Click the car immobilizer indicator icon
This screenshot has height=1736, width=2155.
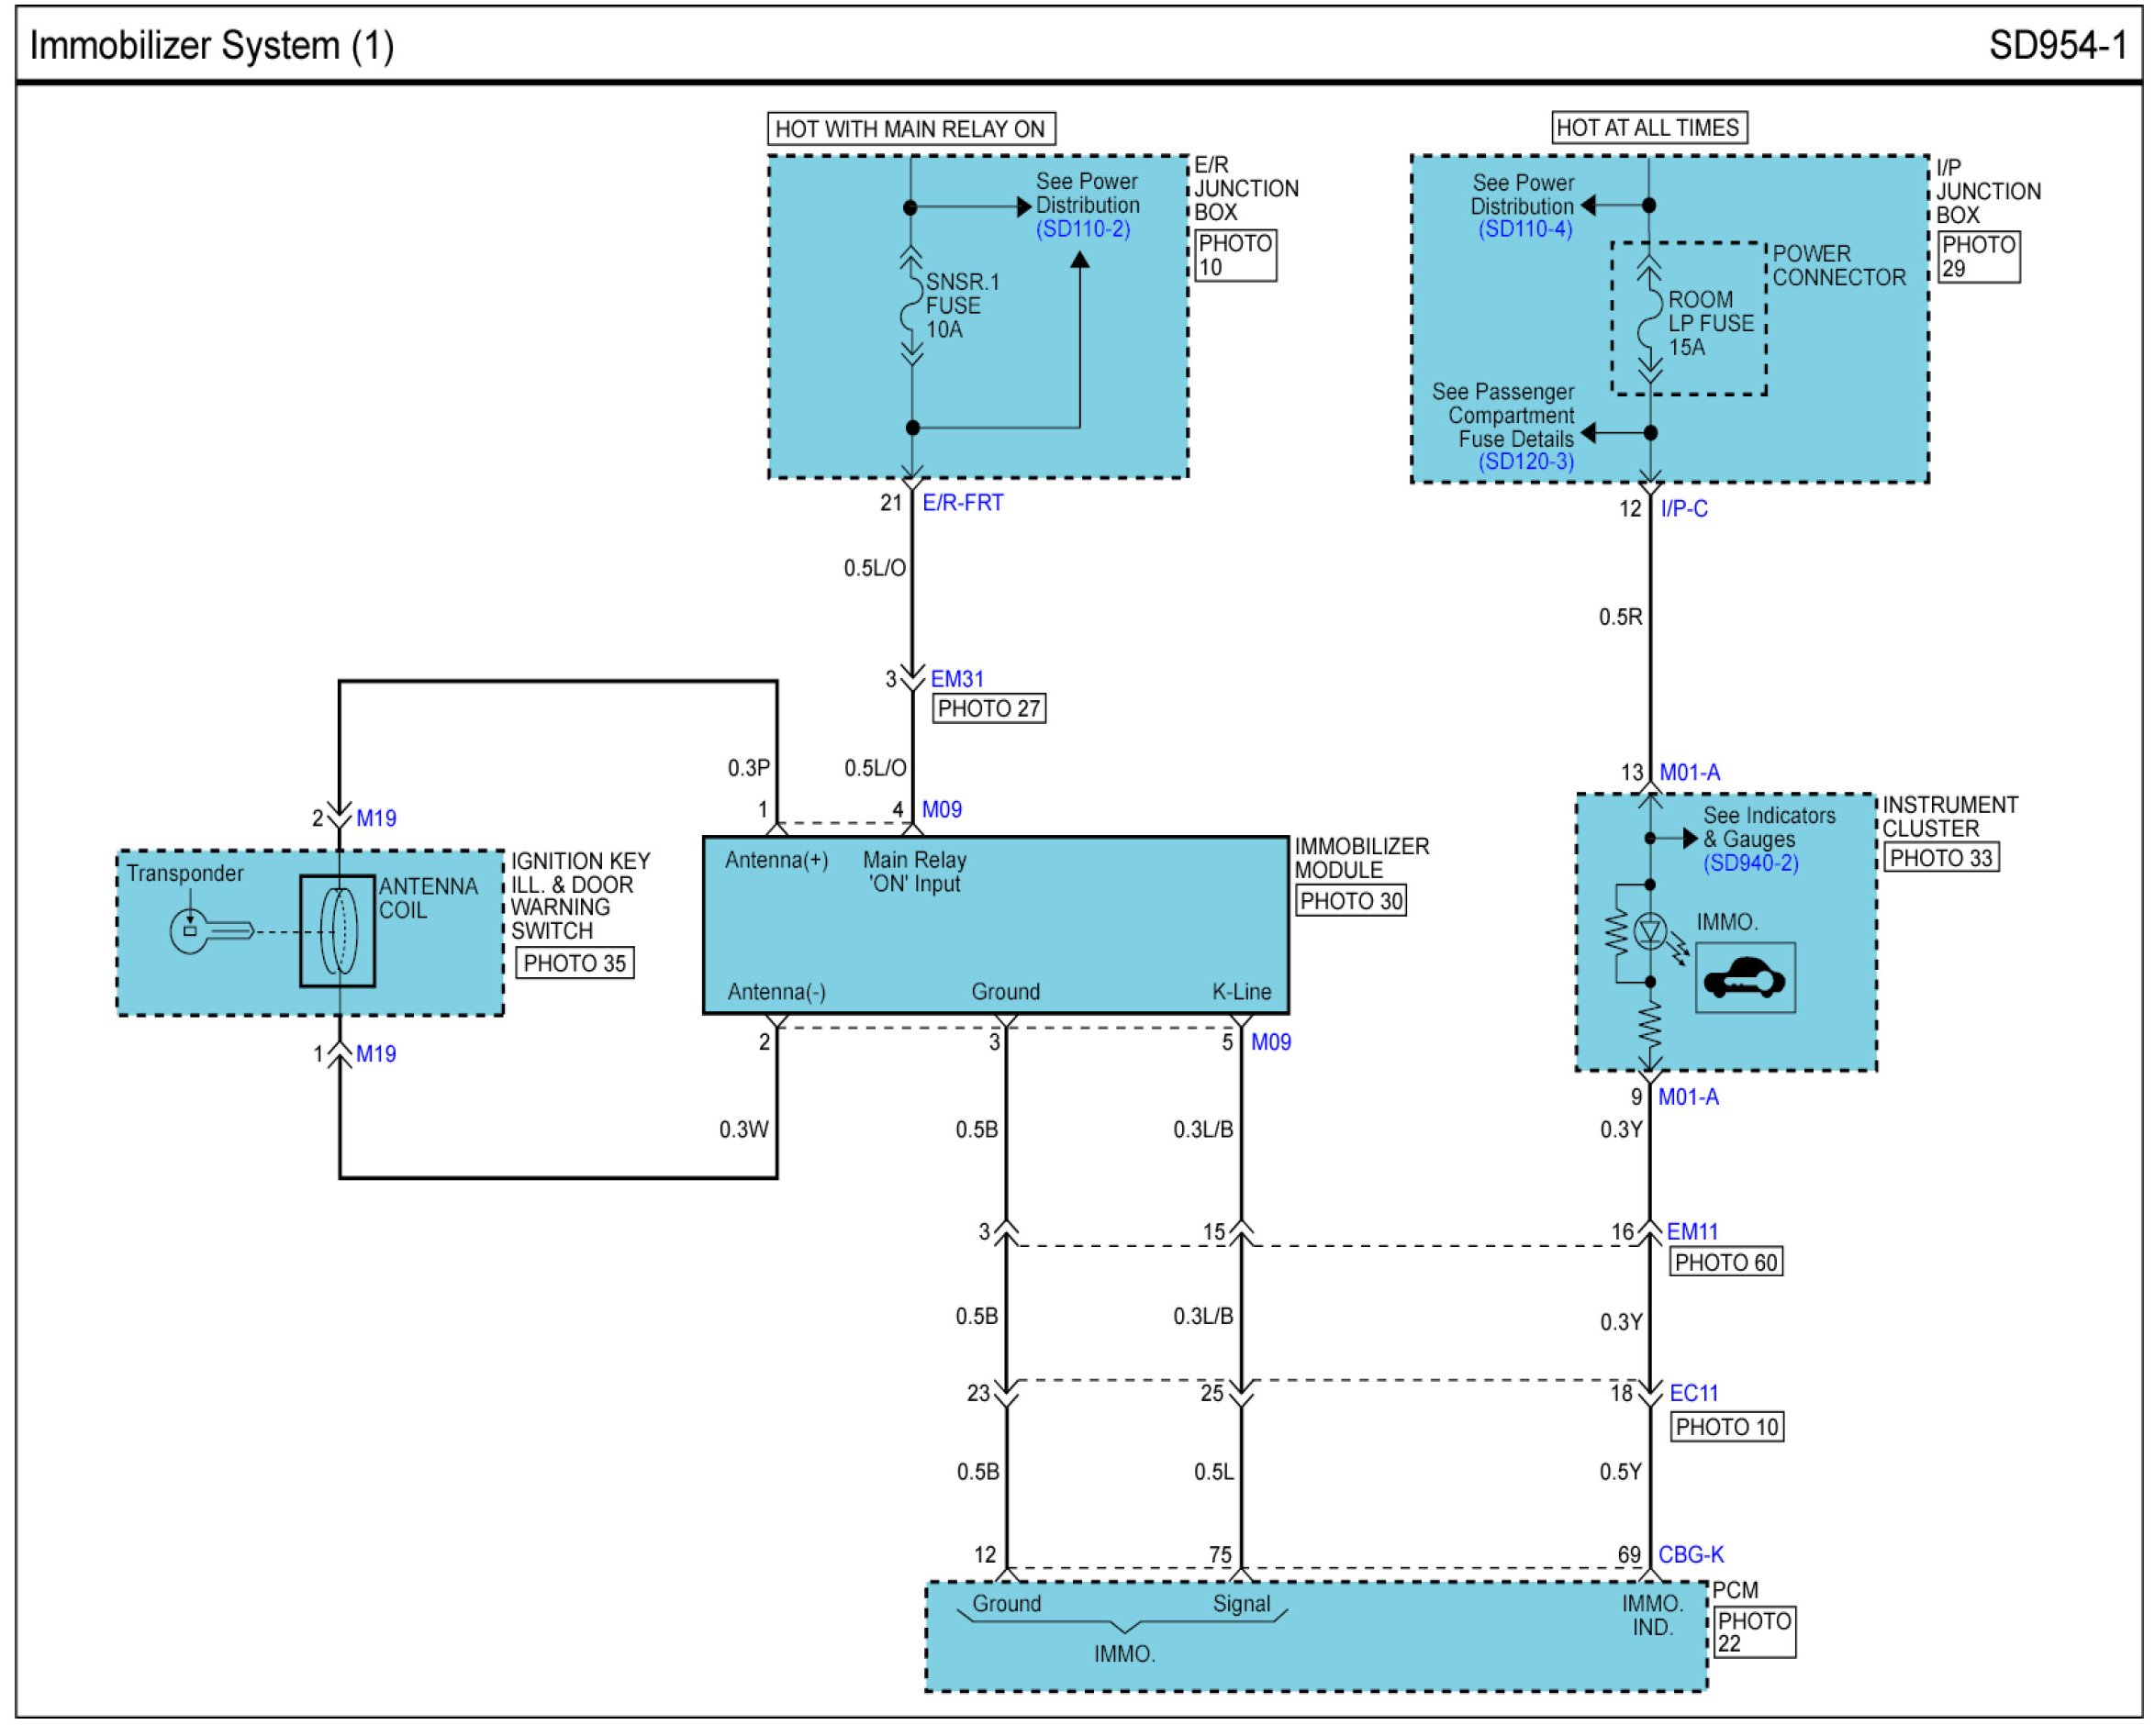click(1745, 978)
